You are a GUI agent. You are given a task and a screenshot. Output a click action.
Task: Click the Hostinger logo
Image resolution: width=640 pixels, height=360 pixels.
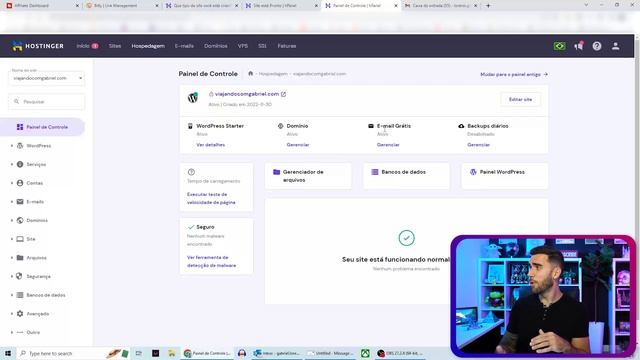point(37,46)
